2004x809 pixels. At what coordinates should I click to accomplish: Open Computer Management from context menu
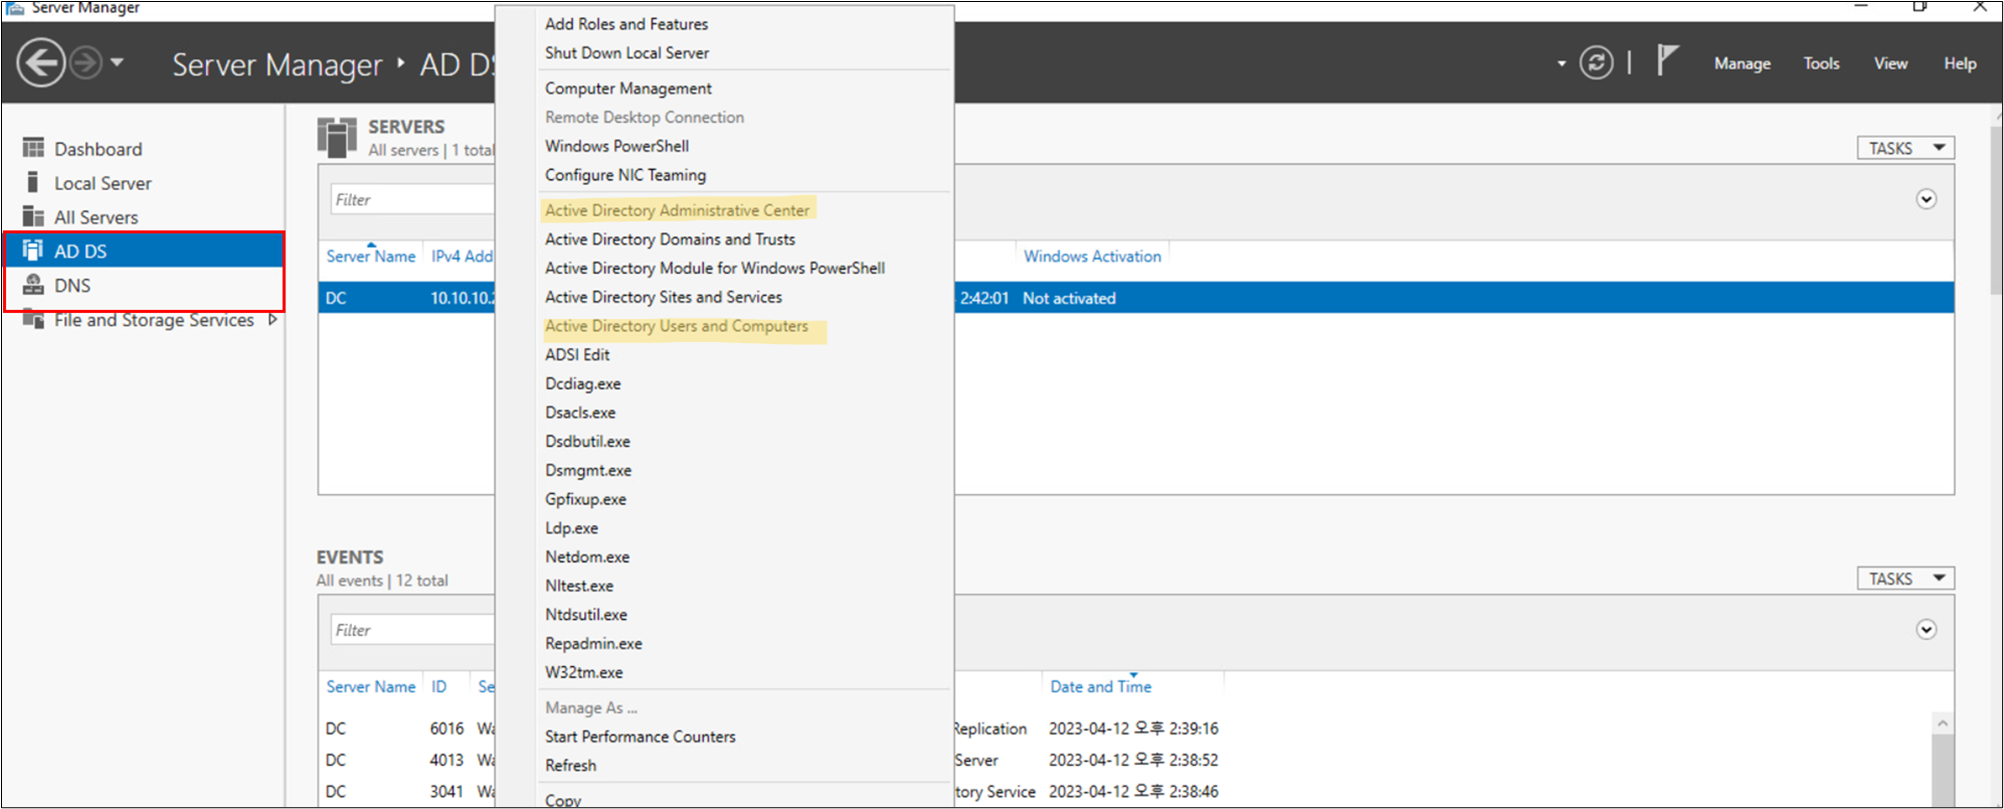coord(628,88)
